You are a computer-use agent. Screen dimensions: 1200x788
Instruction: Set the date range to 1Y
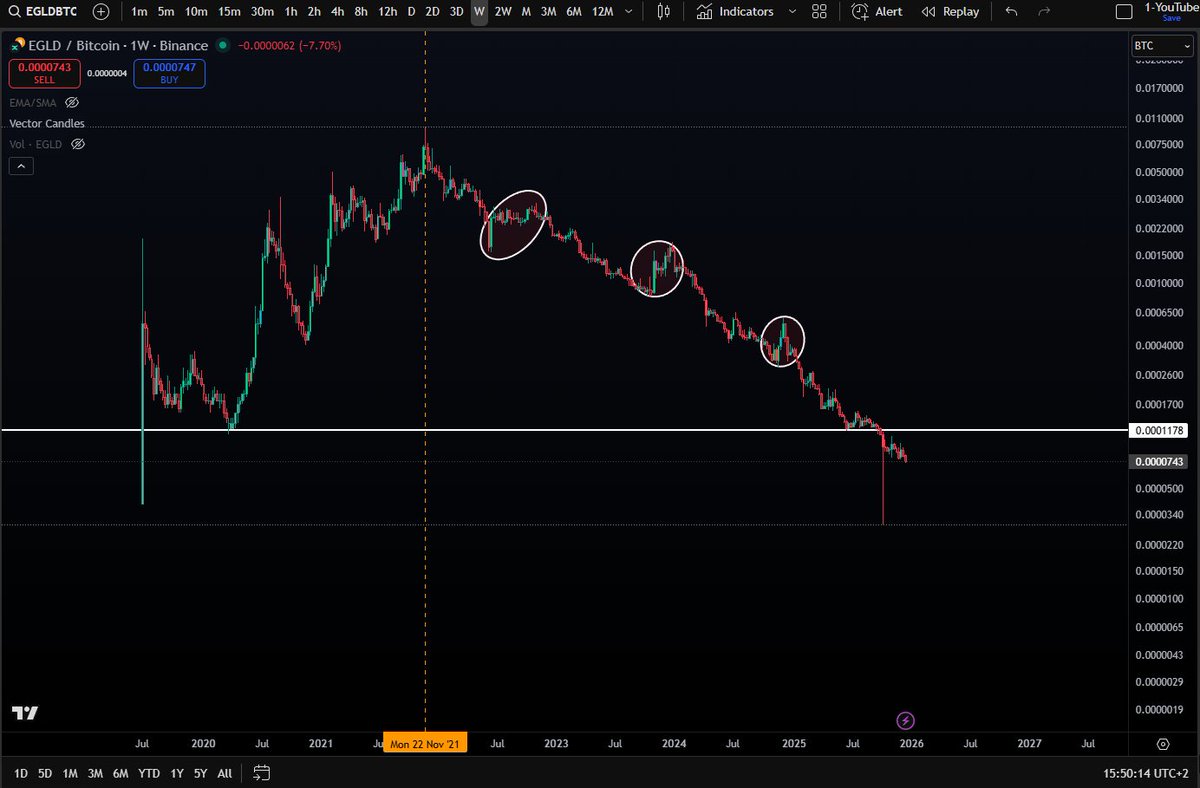[x=177, y=773]
